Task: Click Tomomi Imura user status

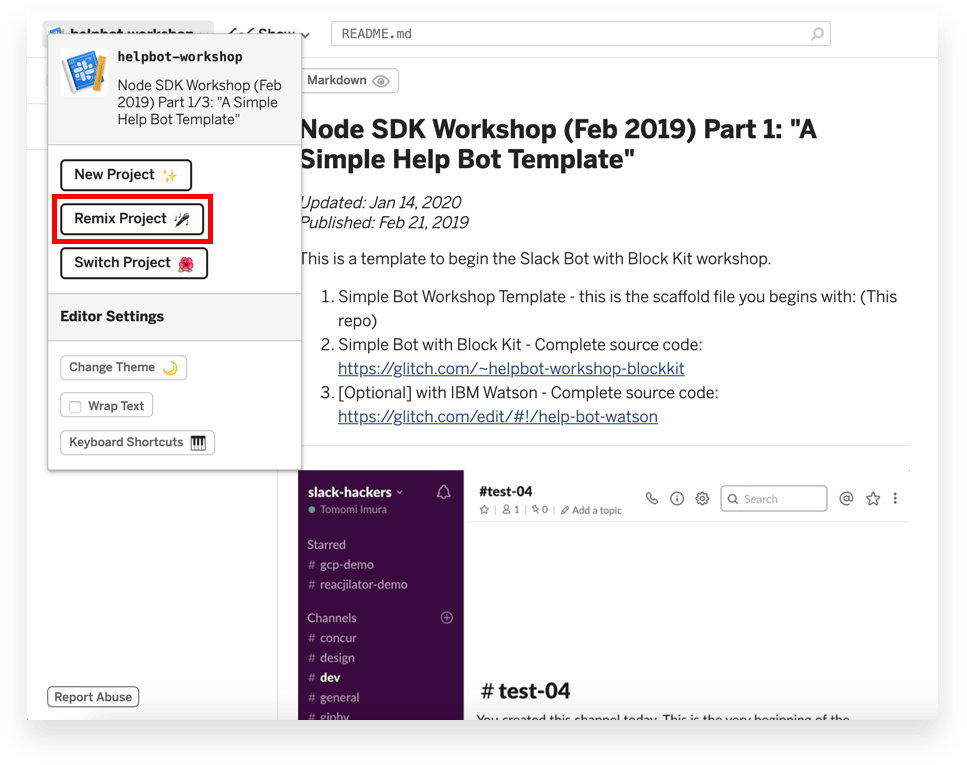Action: pyautogui.click(x=348, y=510)
